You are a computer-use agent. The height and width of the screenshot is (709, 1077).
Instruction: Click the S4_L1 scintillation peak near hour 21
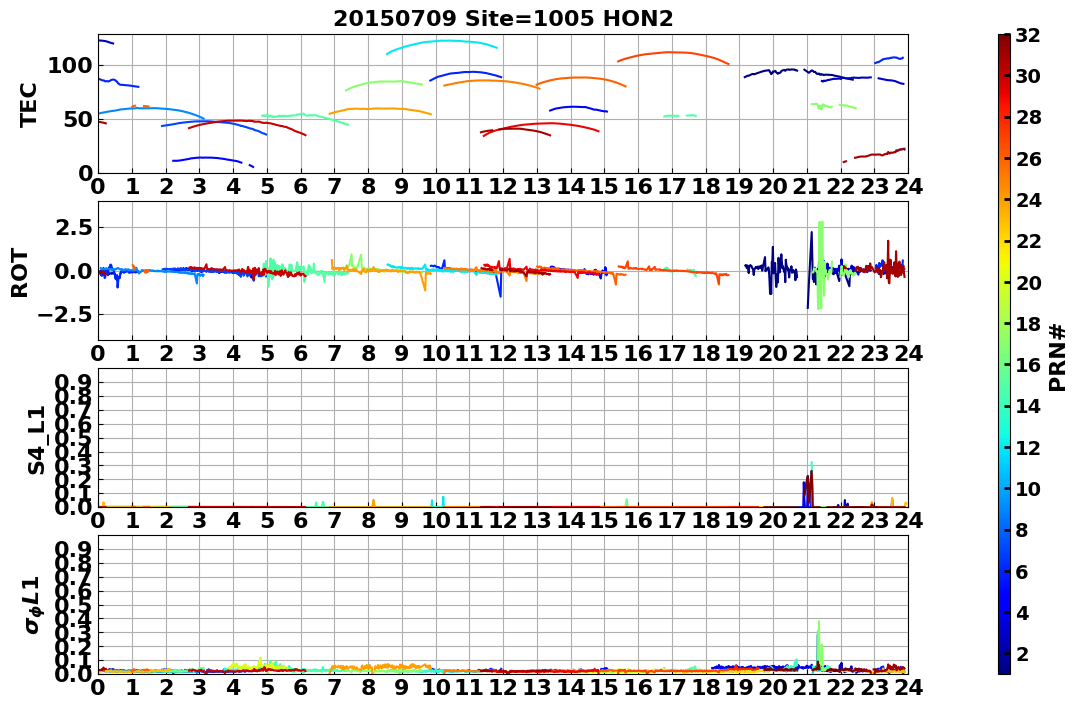click(x=809, y=484)
